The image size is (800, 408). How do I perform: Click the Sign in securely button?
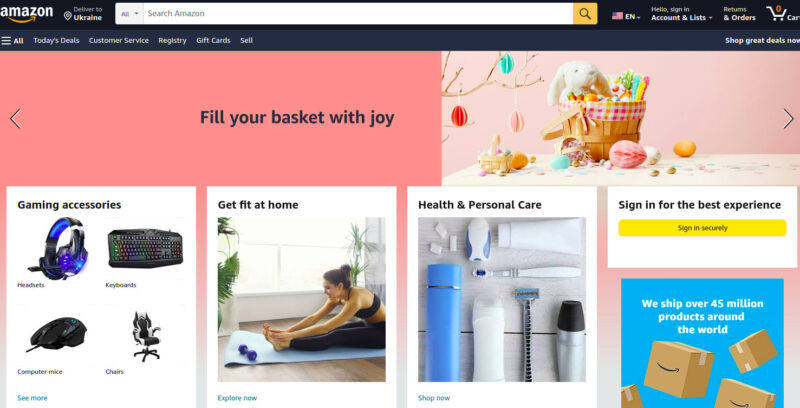pos(702,228)
